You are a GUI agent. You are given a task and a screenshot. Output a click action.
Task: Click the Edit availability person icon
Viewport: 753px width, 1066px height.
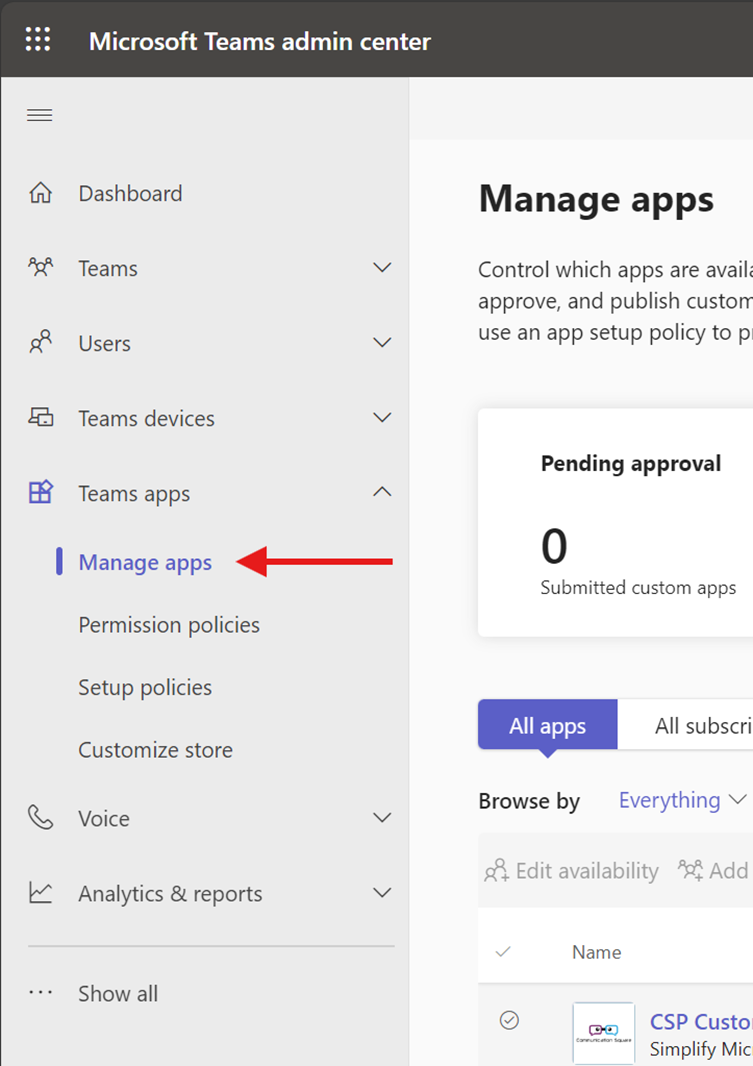[x=496, y=870]
